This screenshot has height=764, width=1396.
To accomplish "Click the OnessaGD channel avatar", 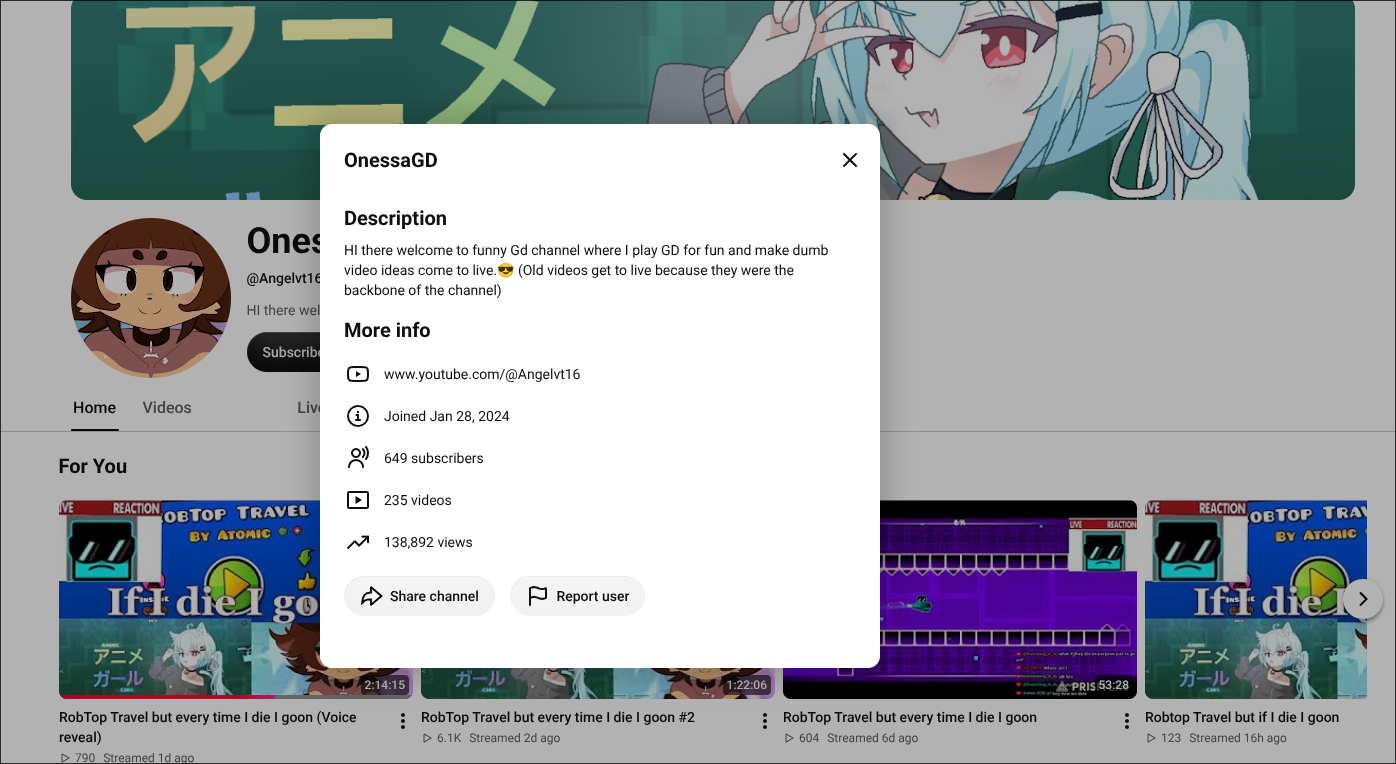I will tap(151, 298).
